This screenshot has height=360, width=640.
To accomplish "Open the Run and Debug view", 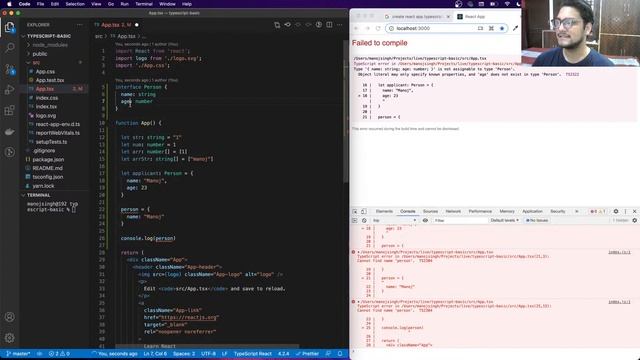I will click(9, 90).
